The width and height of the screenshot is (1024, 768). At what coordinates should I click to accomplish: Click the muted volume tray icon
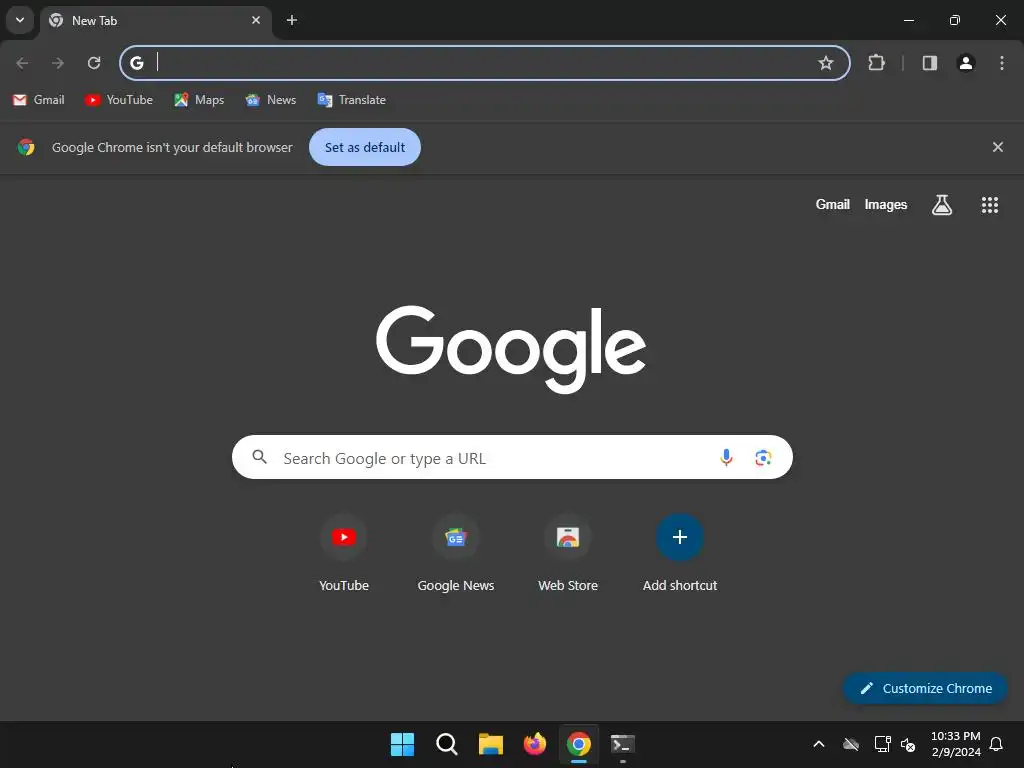[x=908, y=744]
